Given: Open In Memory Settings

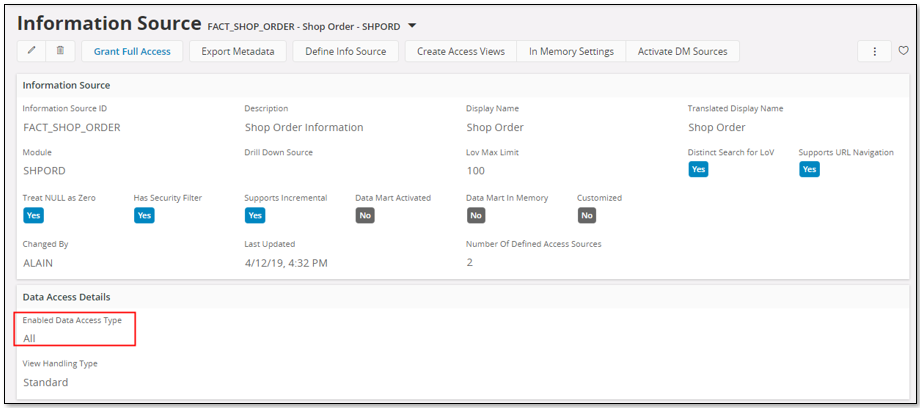Looking at the screenshot, I should tap(571, 51).
